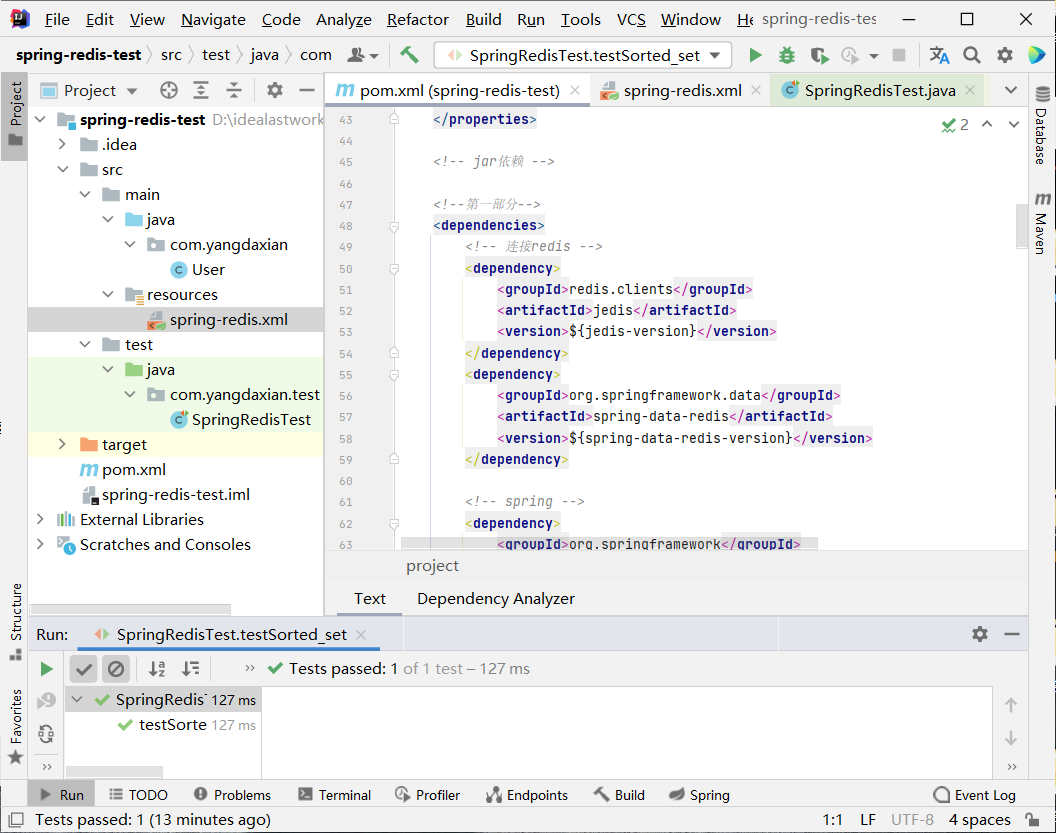Build project with hammer icon

coord(409,55)
